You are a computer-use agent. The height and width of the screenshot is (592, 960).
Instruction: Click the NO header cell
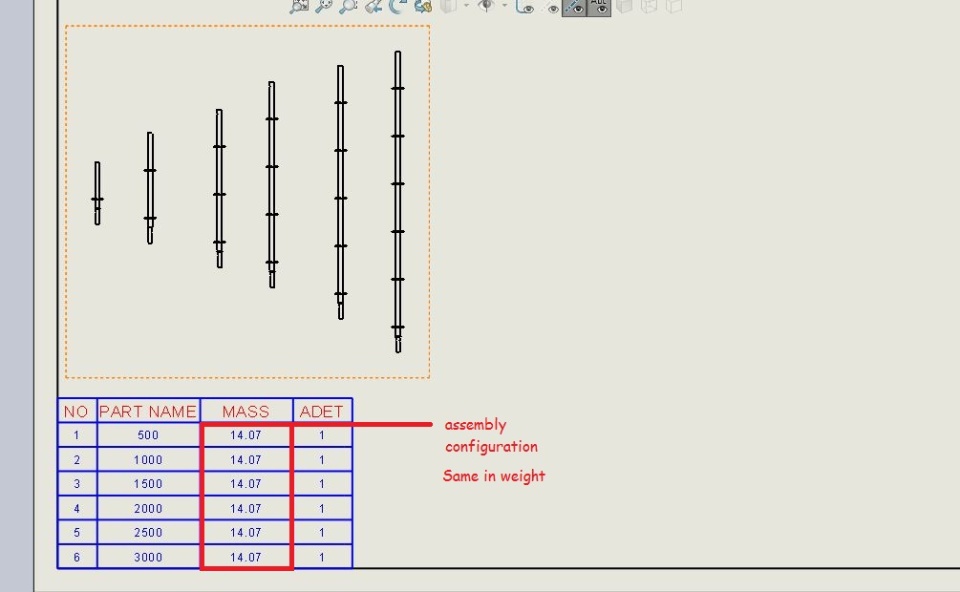(x=77, y=411)
